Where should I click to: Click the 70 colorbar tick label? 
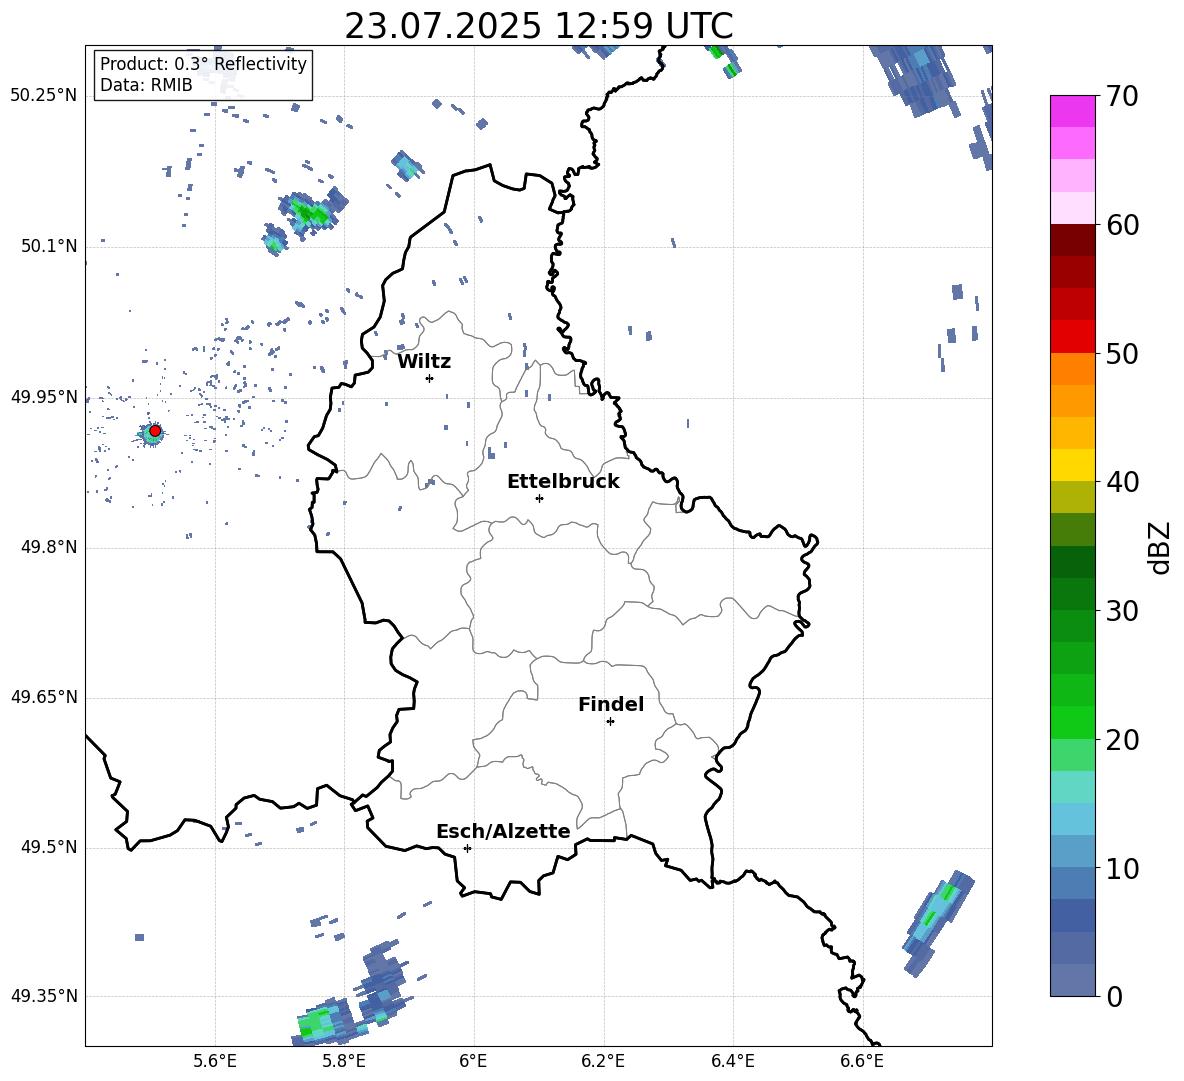(x=1124, y=96)
